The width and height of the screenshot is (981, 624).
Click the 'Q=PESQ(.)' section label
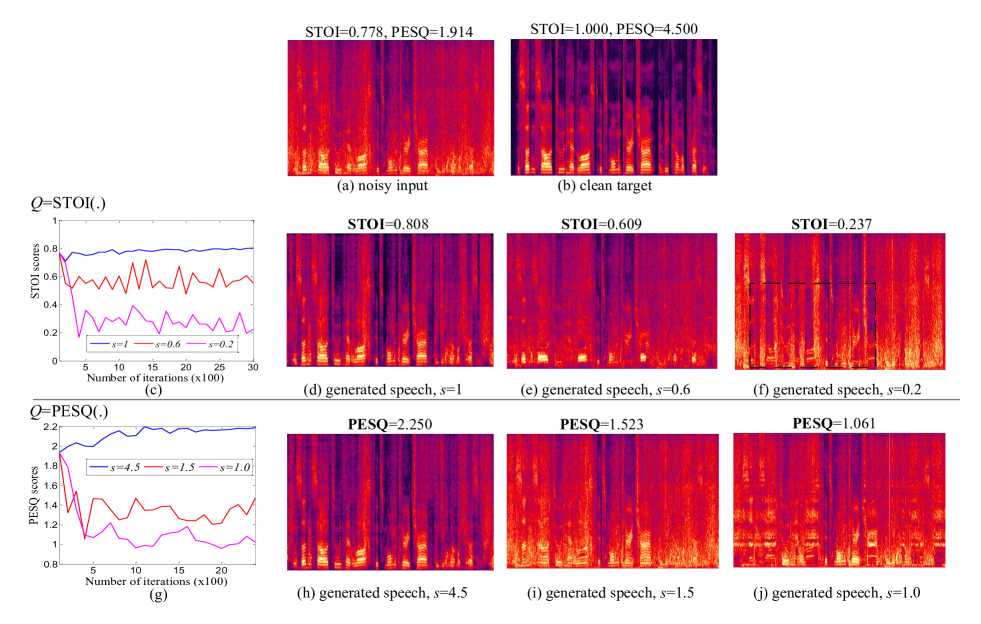(69, 412)
